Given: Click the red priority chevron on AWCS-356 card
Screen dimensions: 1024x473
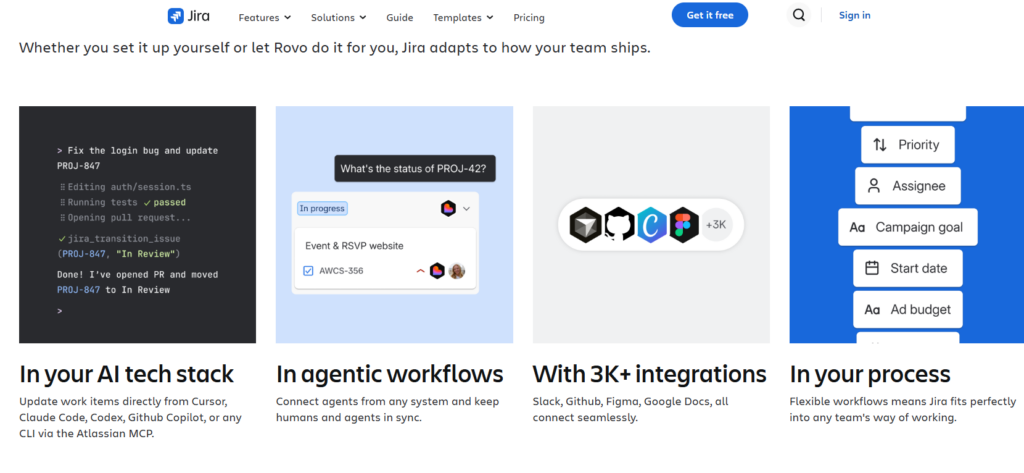Looking at the screenshot, I should [421, 270].
